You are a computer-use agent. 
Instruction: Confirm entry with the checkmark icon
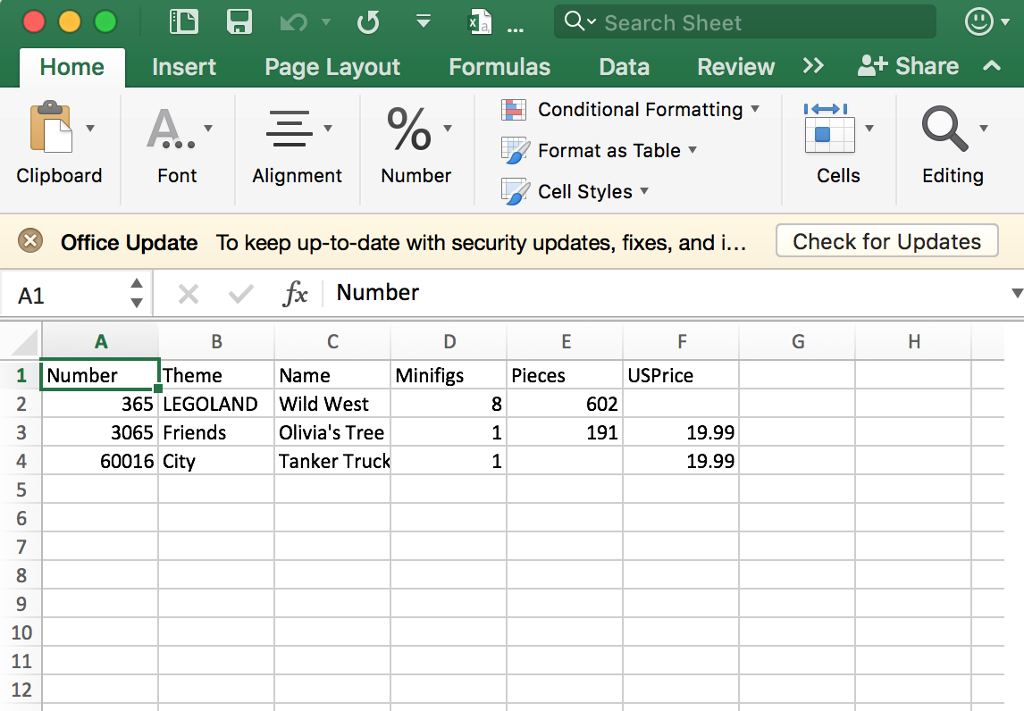pos(241,294)
